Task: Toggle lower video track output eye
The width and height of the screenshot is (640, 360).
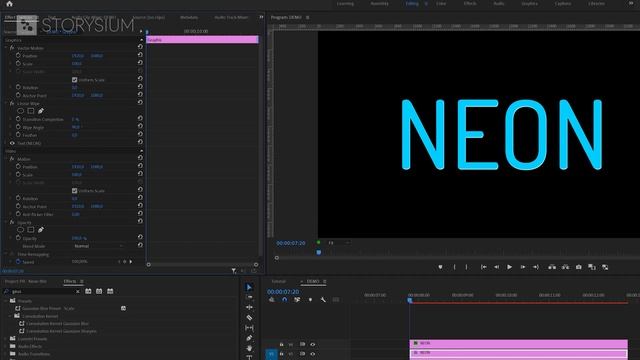Action: click(313, 354)
